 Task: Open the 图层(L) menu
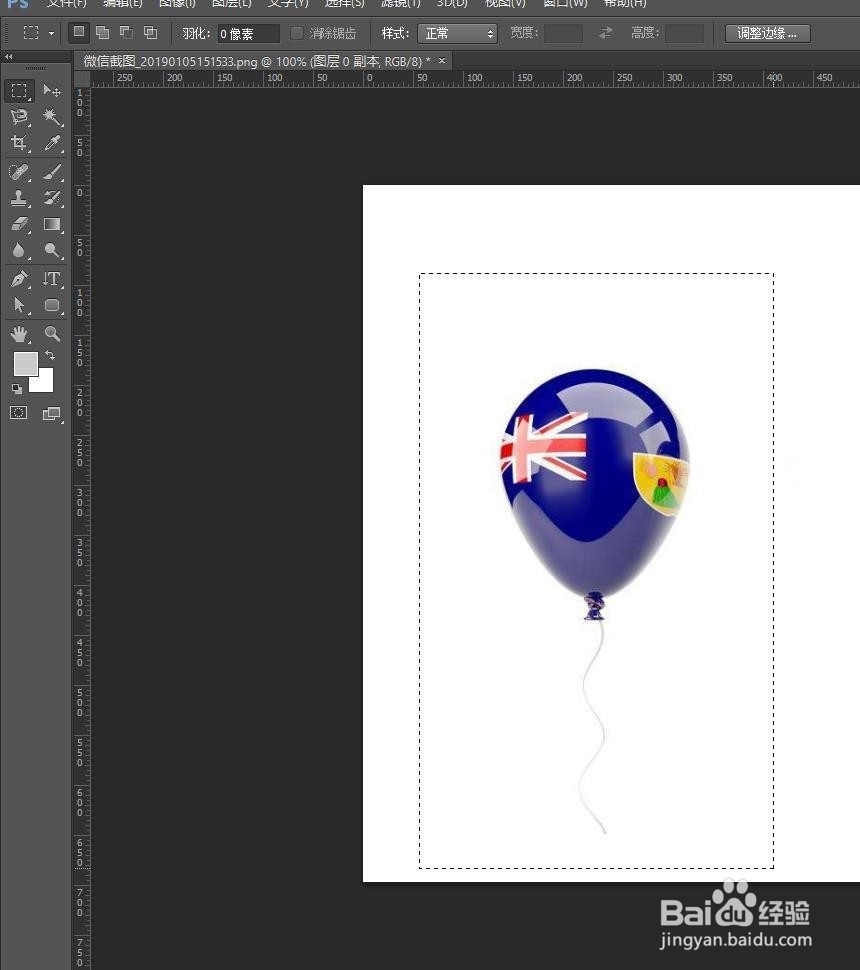[231, 3]
